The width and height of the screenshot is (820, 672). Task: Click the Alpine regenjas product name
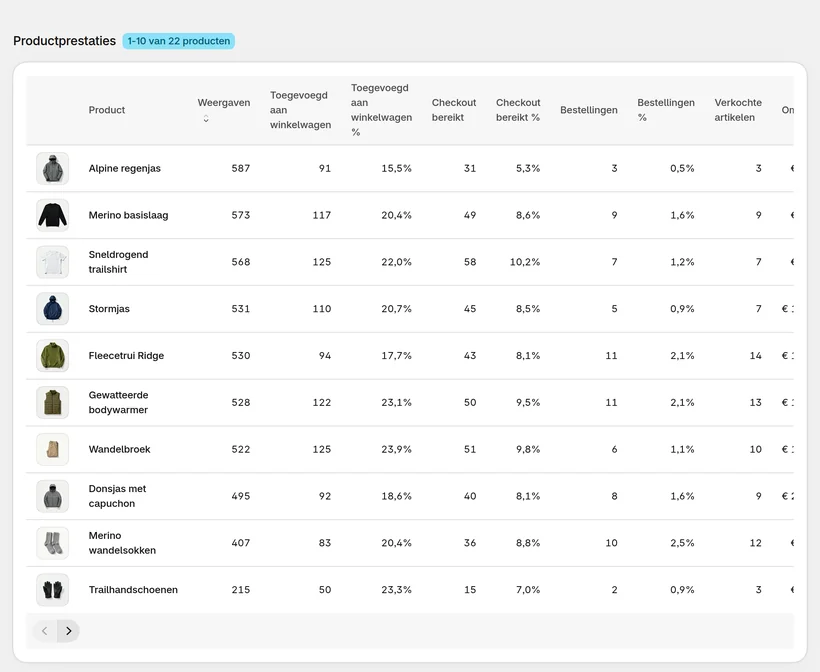(x=124, y=168)
